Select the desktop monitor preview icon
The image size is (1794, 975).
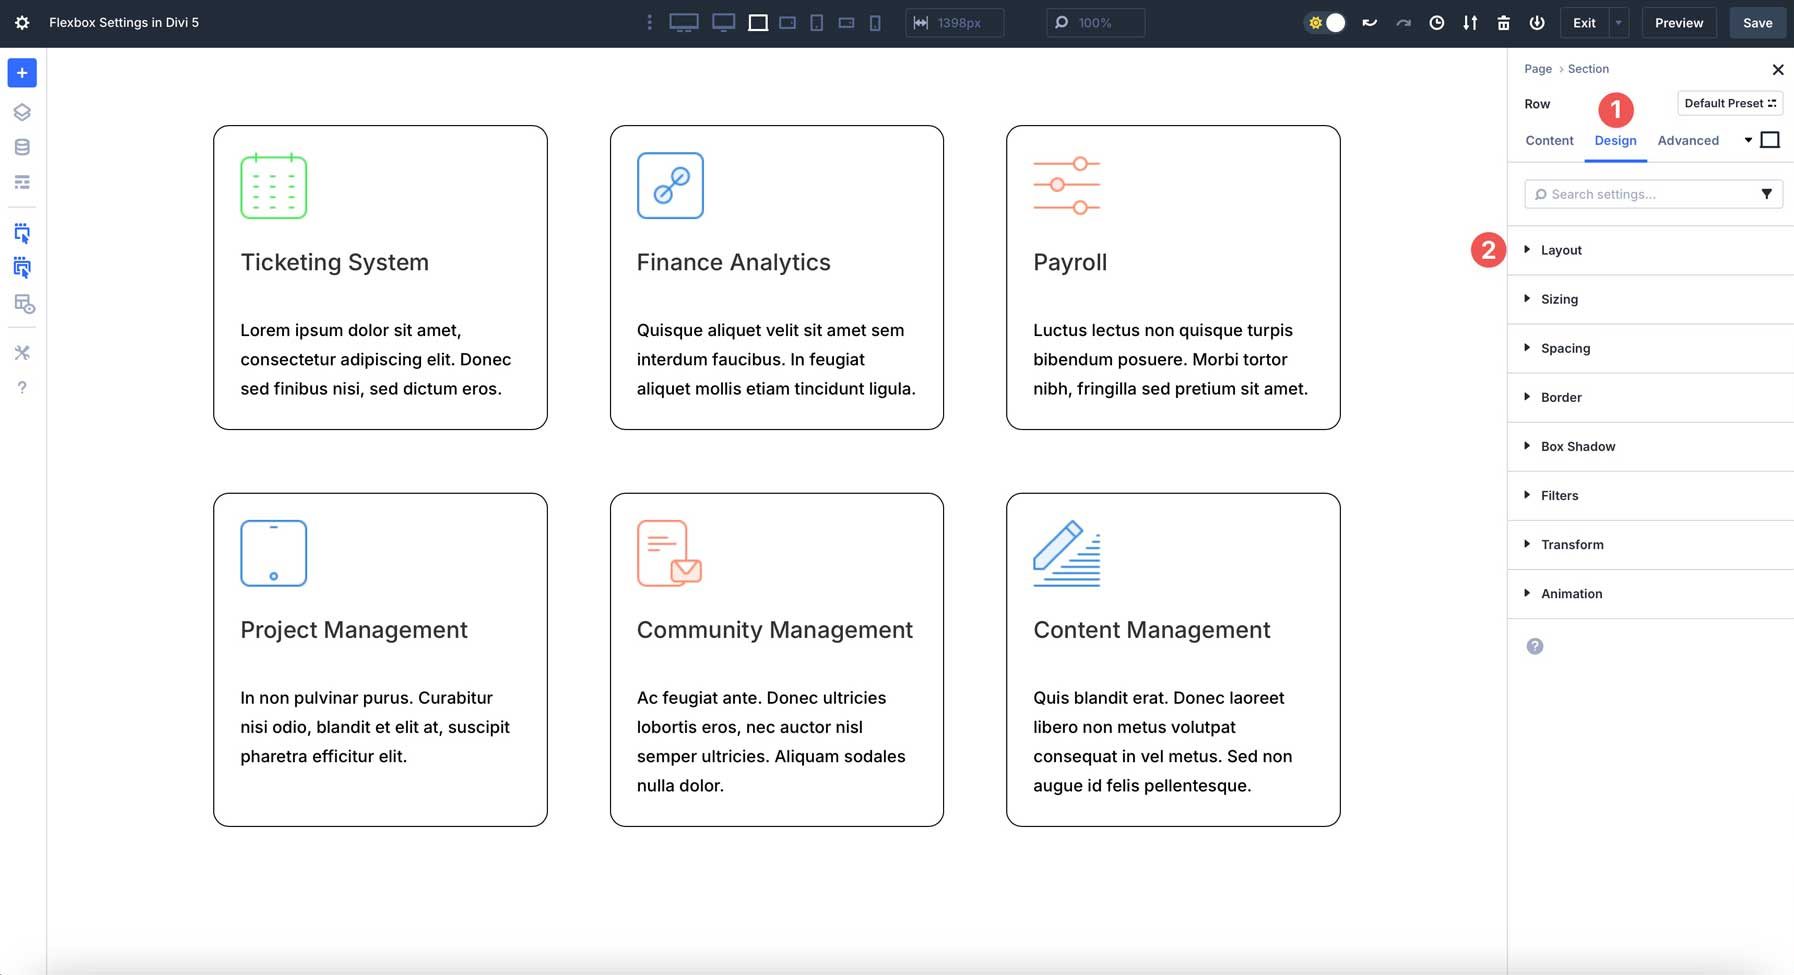click(684, 22)
